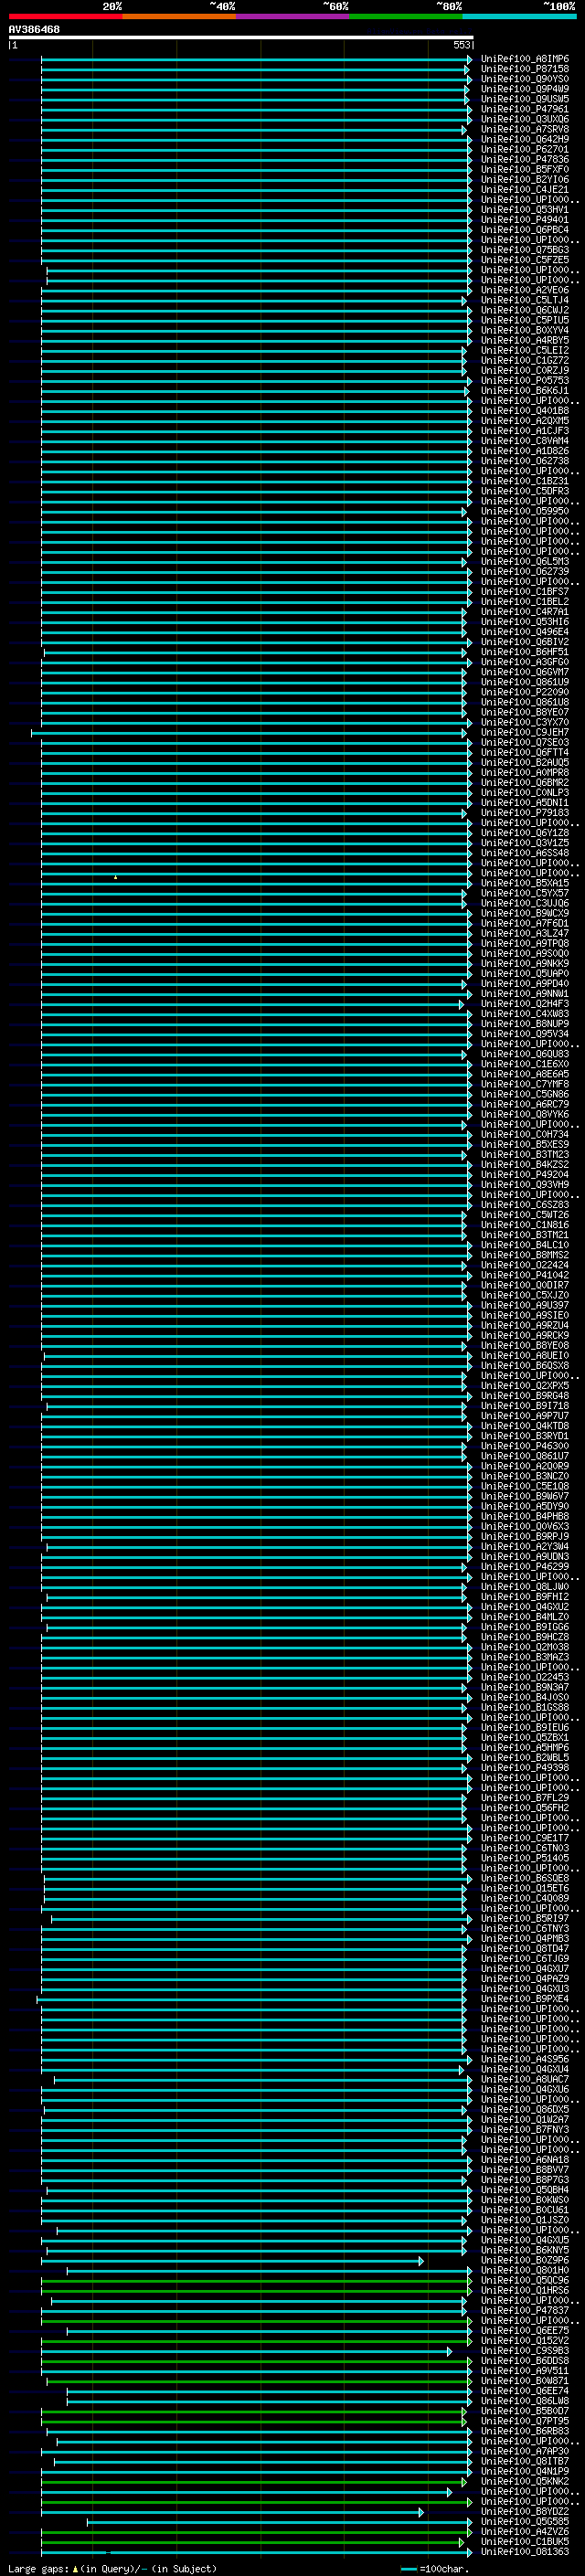The height and width of the screenshot is (2576, 585).
Task: Pick the UniRef100_C5FZE5 hit label
Action: pos(525,260)
